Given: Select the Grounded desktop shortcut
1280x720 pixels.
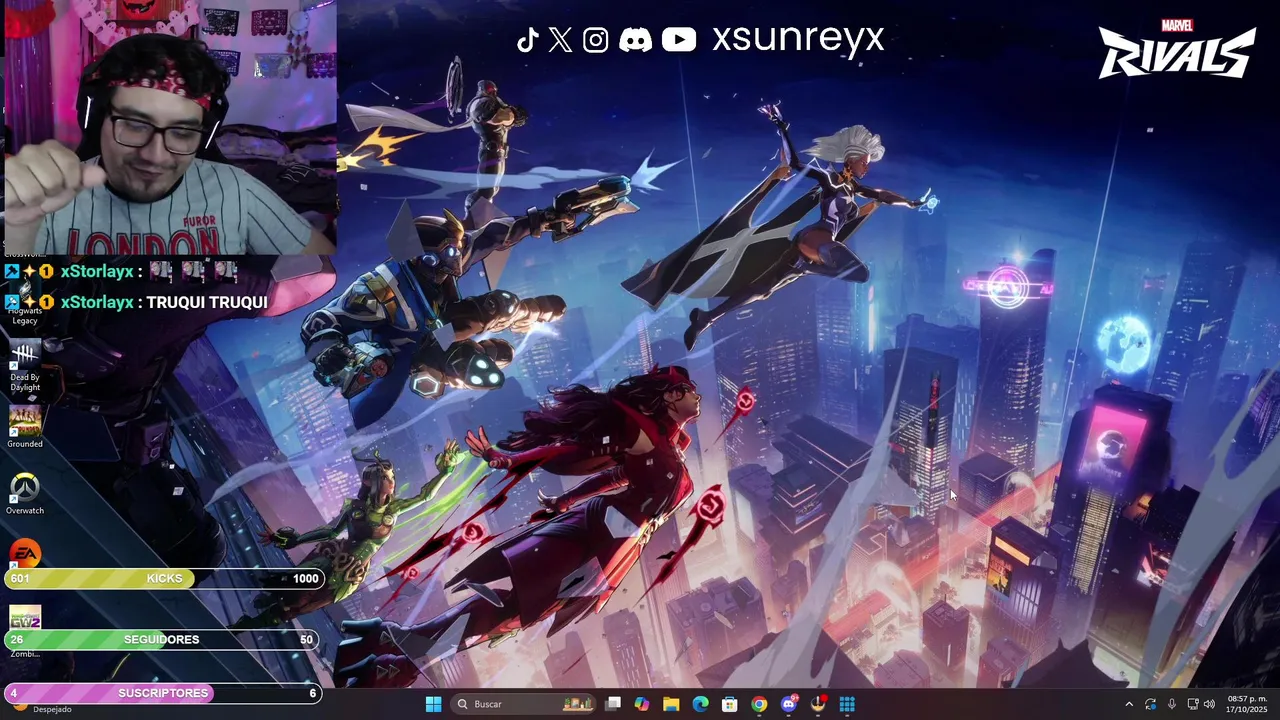Looking at the screenshot, I should coord(25,426).
